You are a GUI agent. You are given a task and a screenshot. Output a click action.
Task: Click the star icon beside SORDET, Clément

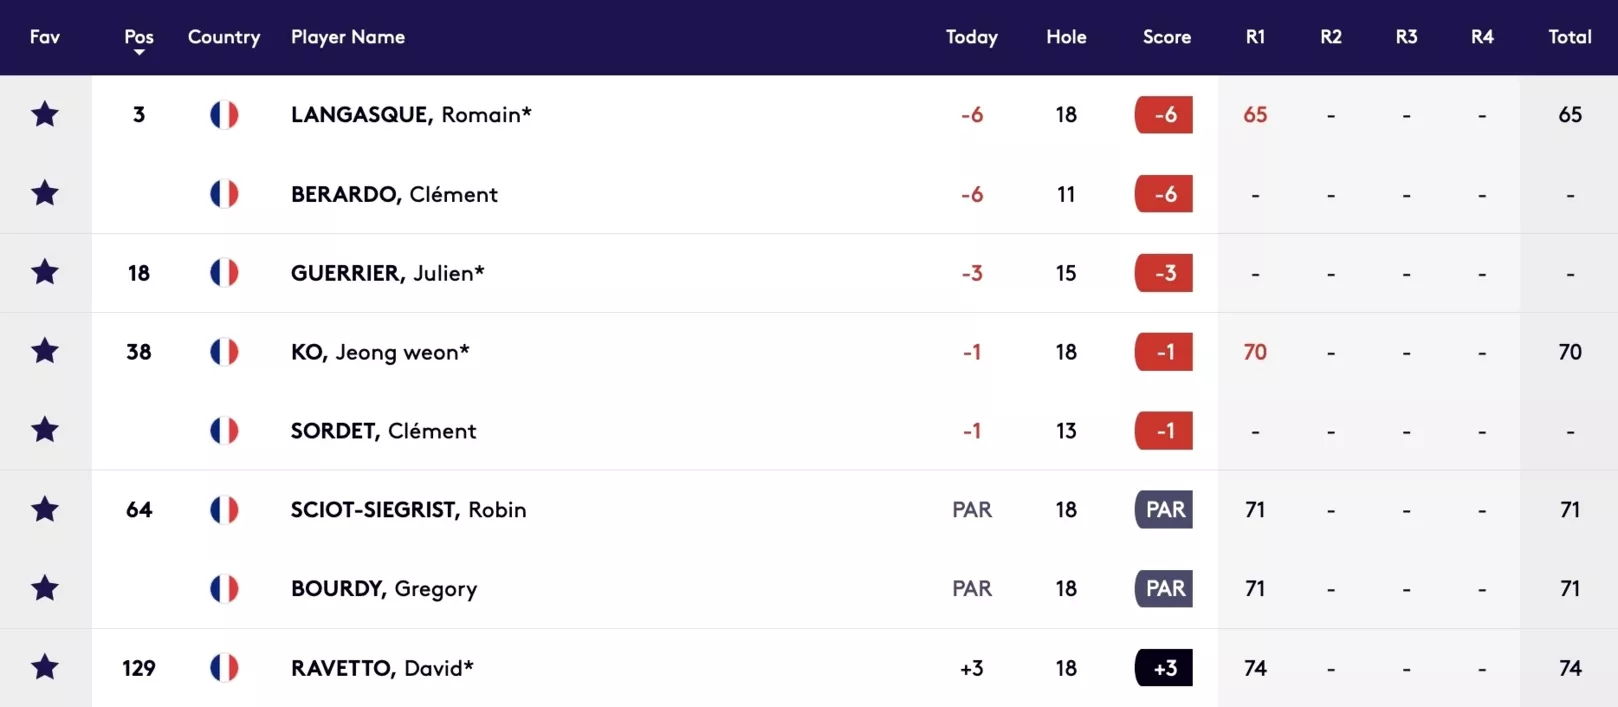pyautogui.click(x=45, y=430)
